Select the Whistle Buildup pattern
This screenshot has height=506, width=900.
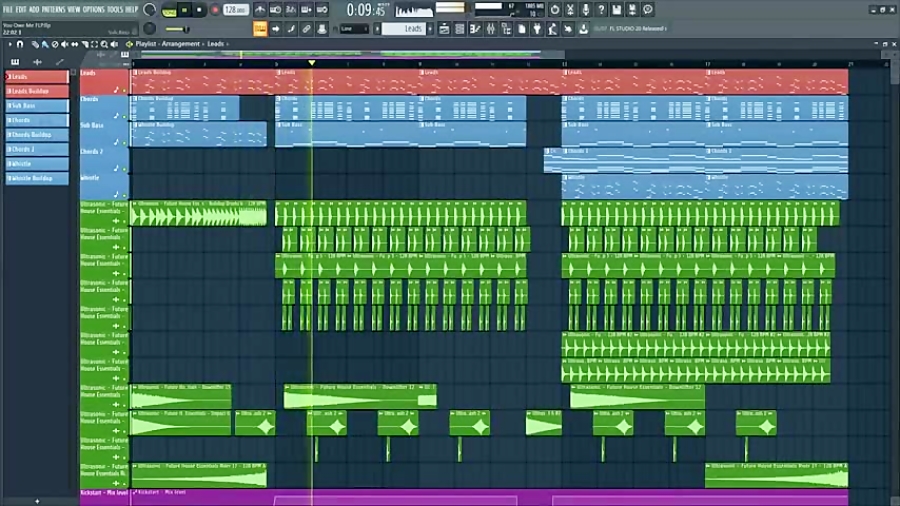(37, 178)
